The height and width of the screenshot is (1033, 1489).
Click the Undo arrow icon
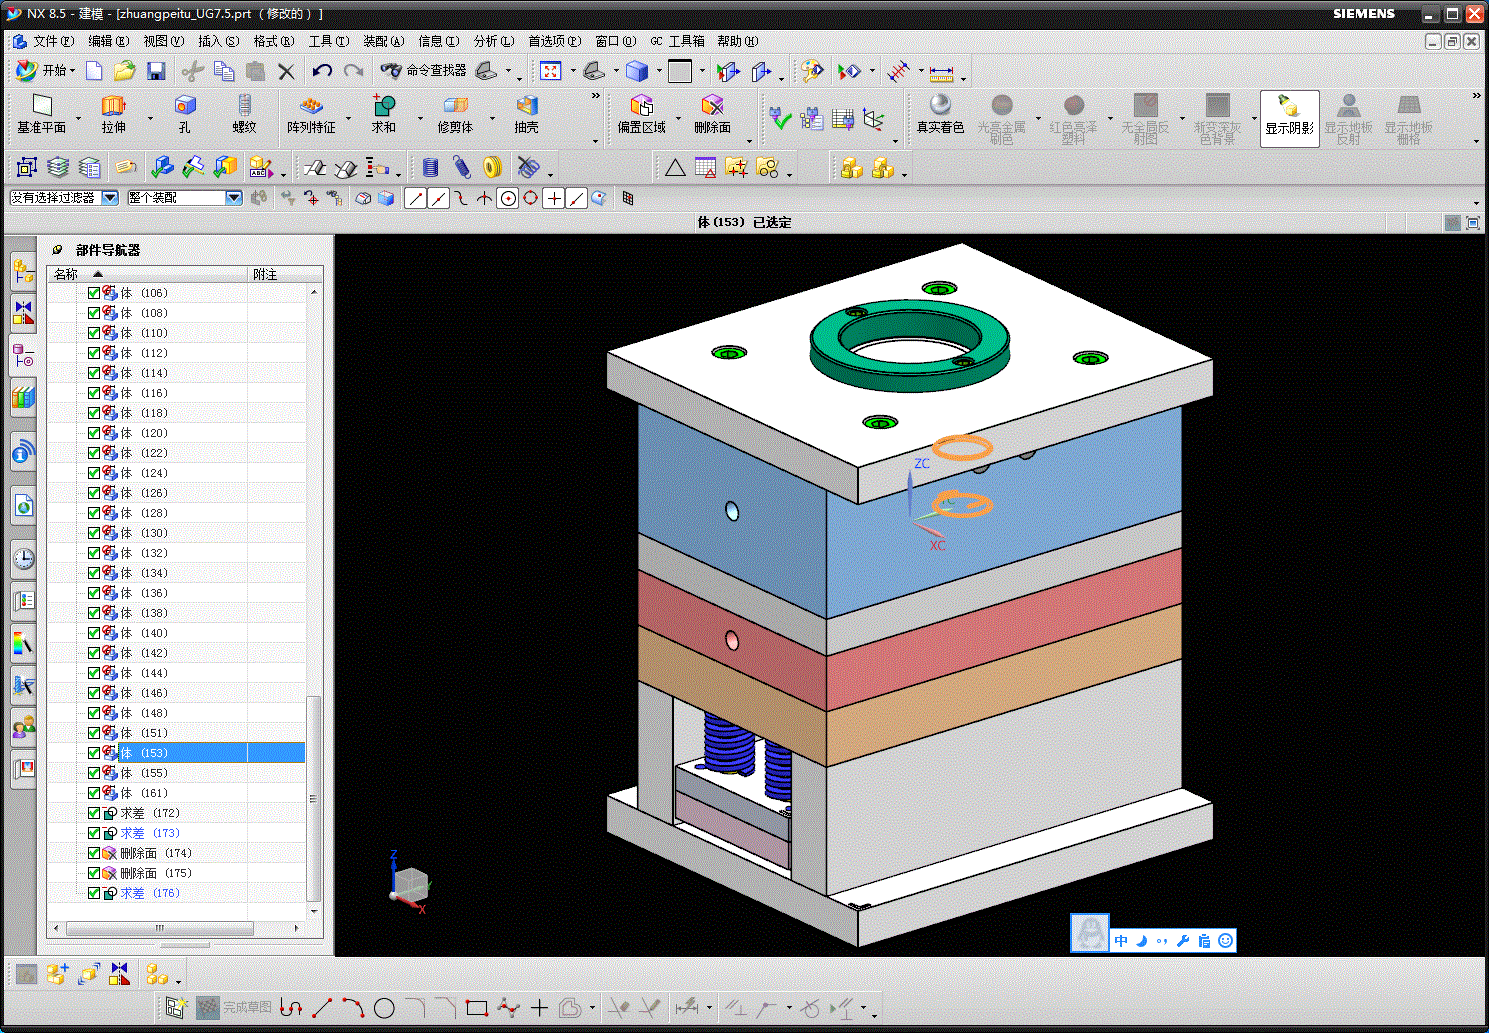coord(321,71)
